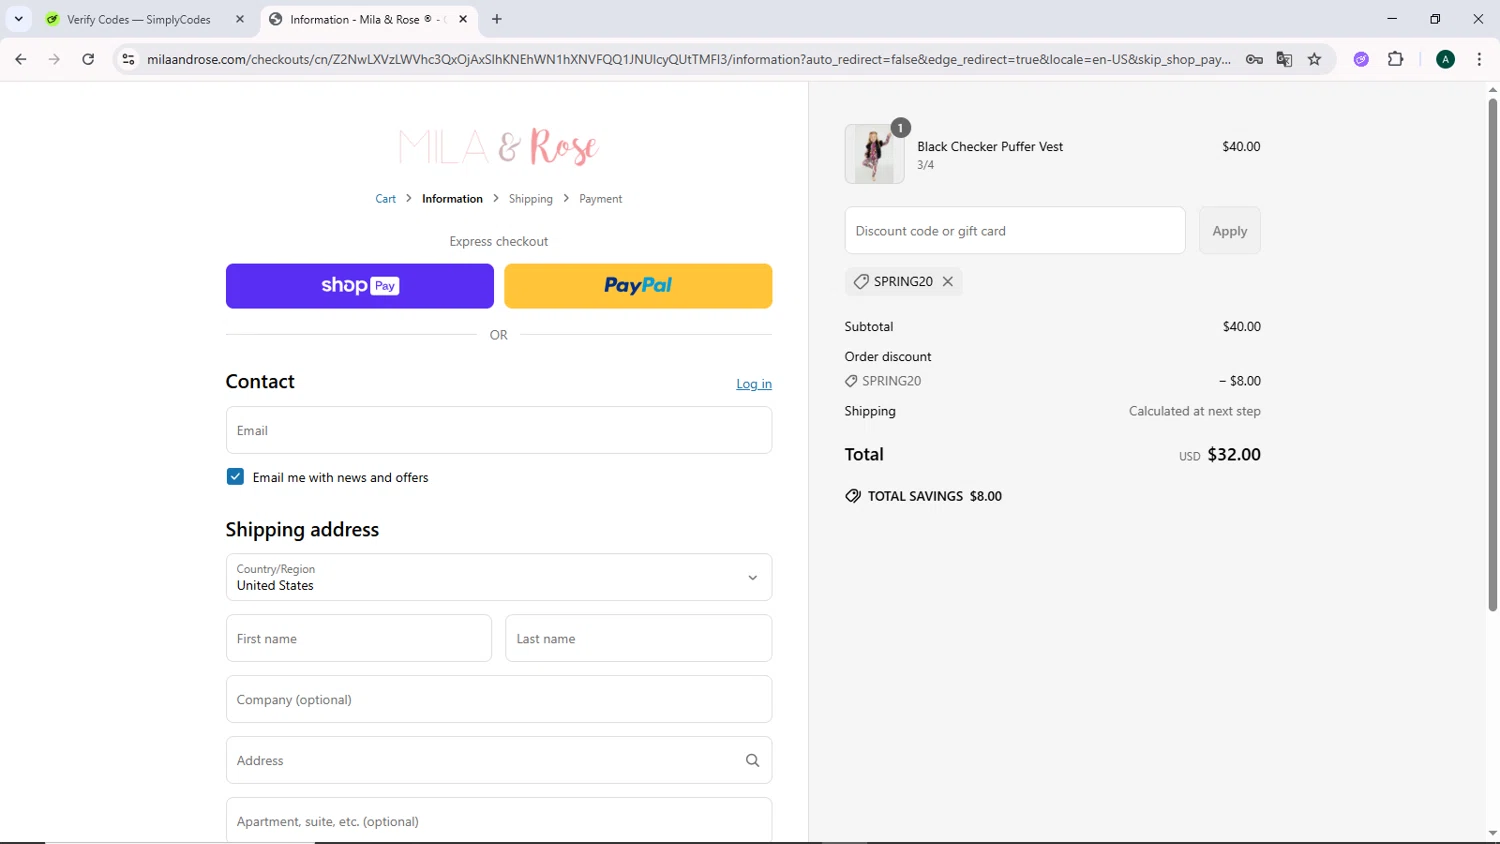Click the Information breadcrumb
1500x844 pixels.
(452, 199)
